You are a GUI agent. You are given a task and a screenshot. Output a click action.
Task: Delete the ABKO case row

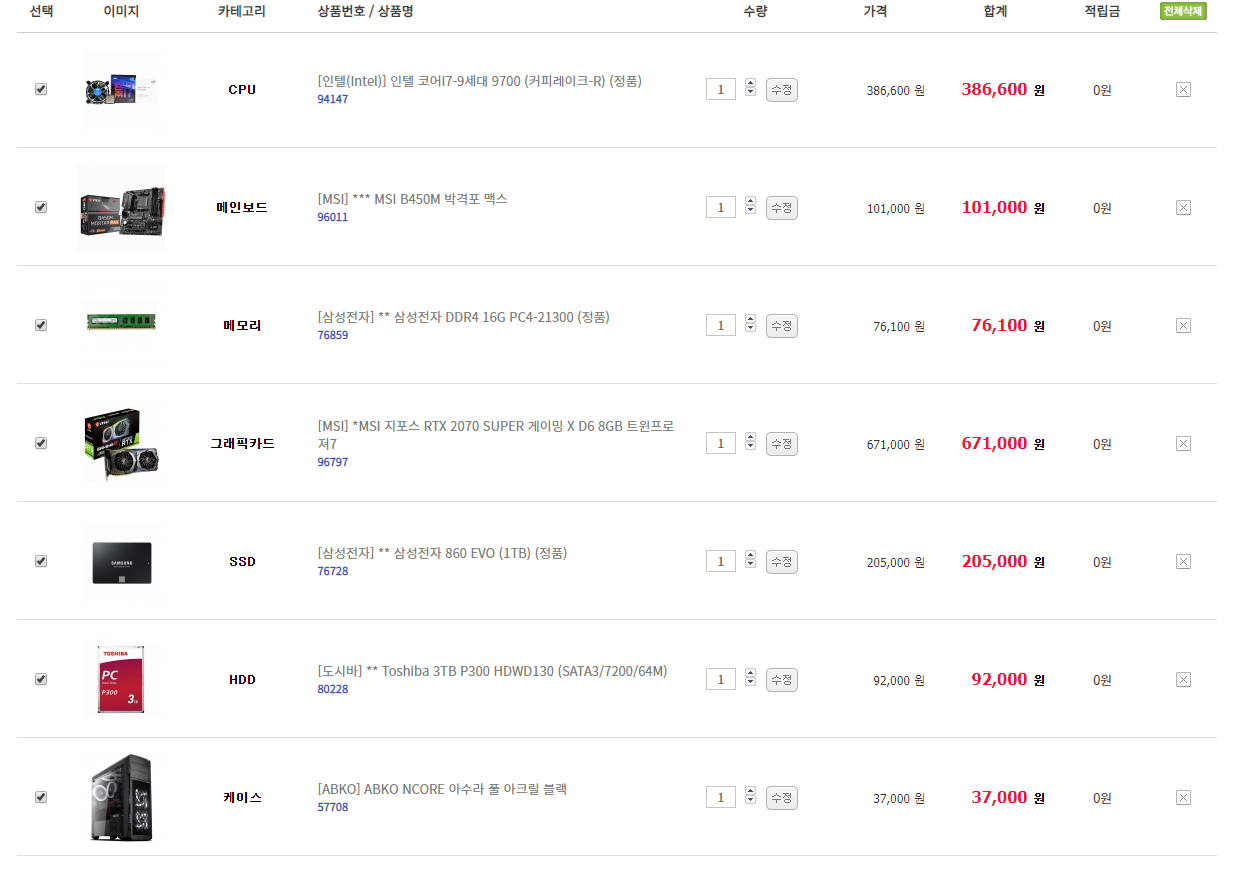pos(1183,798)
